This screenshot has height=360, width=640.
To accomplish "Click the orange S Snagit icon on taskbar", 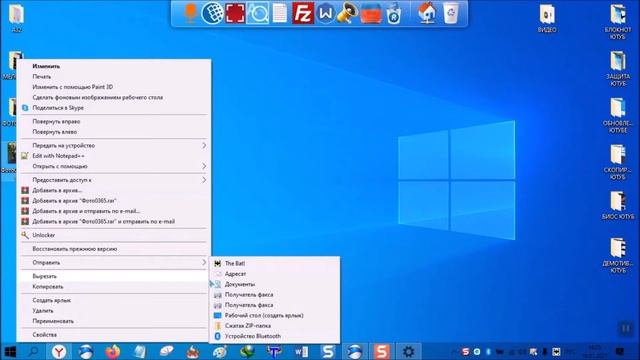I will 381,351.
